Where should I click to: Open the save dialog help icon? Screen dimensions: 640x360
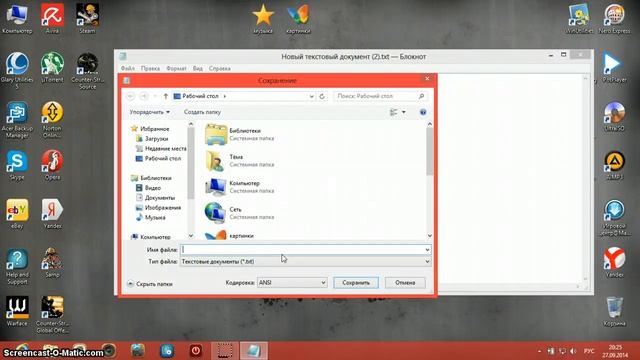[x=423, y=112]
